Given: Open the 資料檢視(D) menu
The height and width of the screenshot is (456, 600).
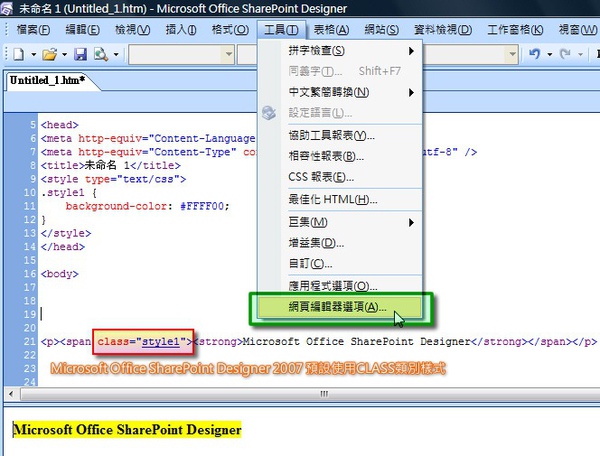Looking at the screenshot, I should (x=443, y=29).
